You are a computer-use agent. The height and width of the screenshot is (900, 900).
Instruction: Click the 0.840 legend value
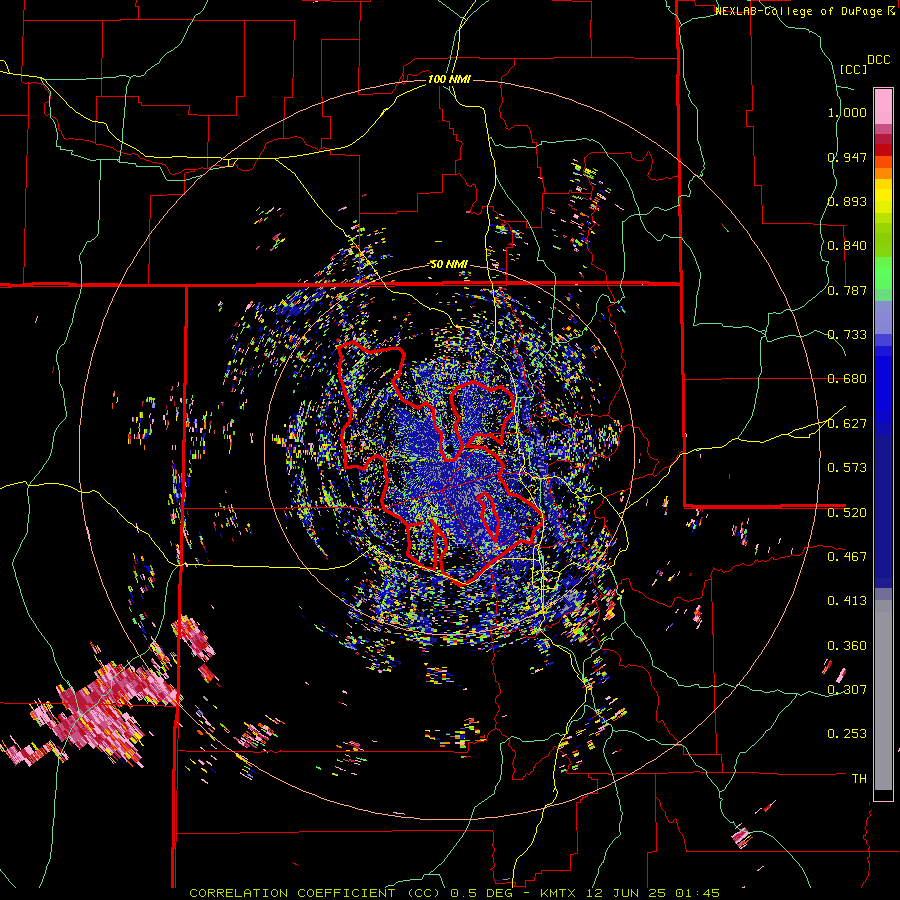tap(847, 246)
